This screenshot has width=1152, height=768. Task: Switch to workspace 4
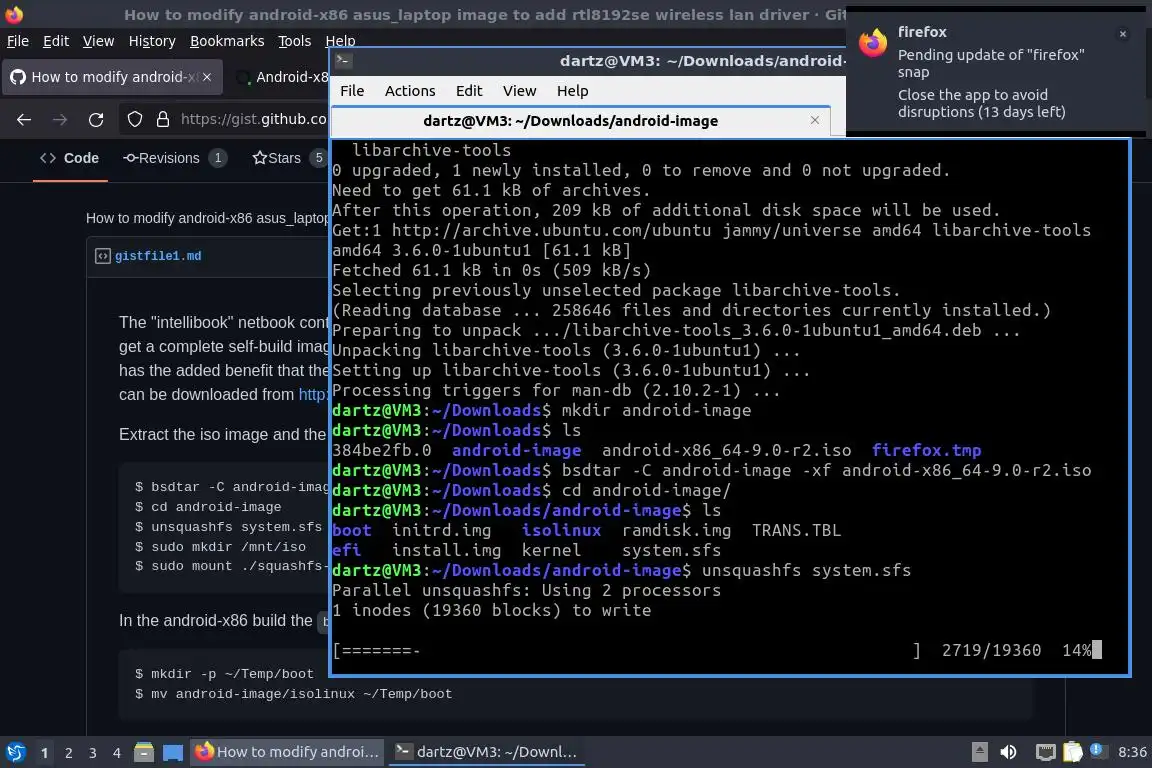(x=117, y=753)
